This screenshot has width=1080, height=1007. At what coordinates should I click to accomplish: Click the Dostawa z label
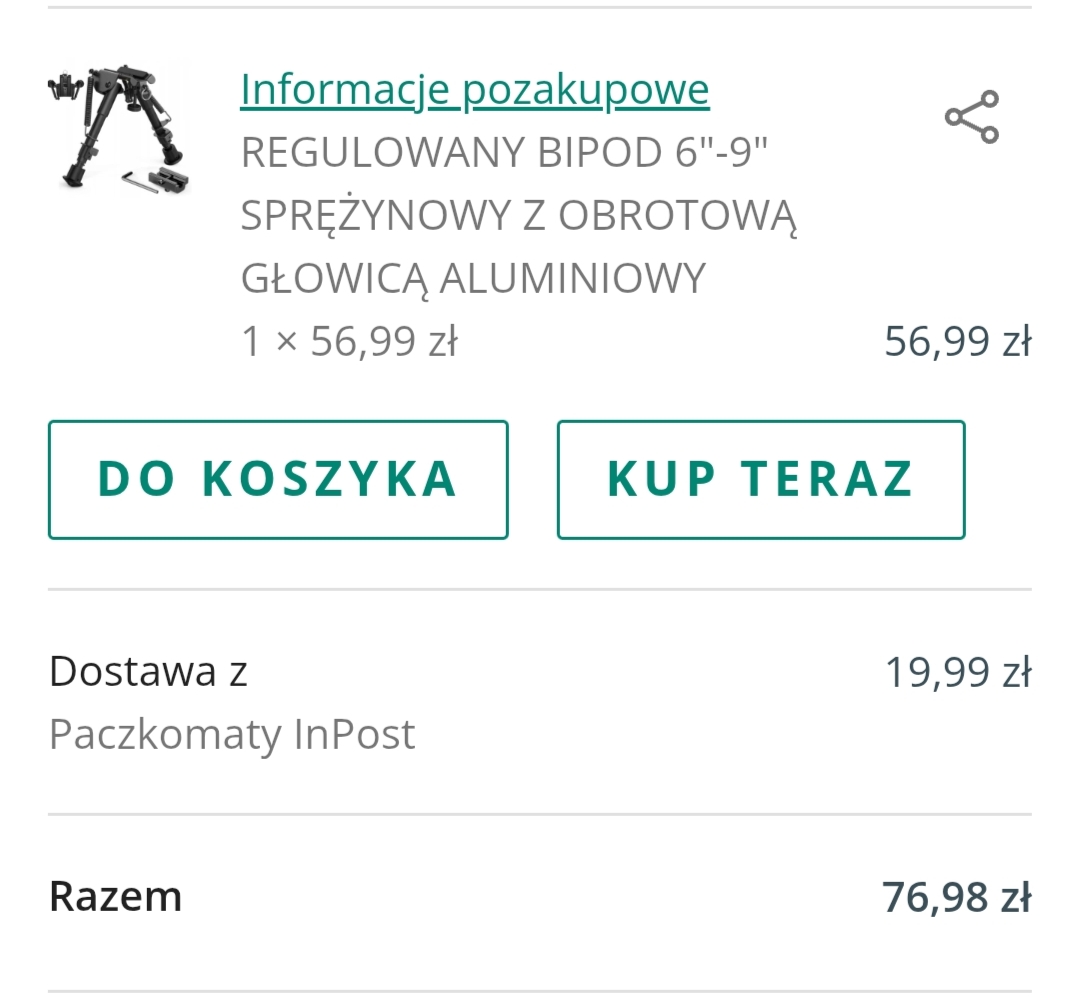[148, 671]
